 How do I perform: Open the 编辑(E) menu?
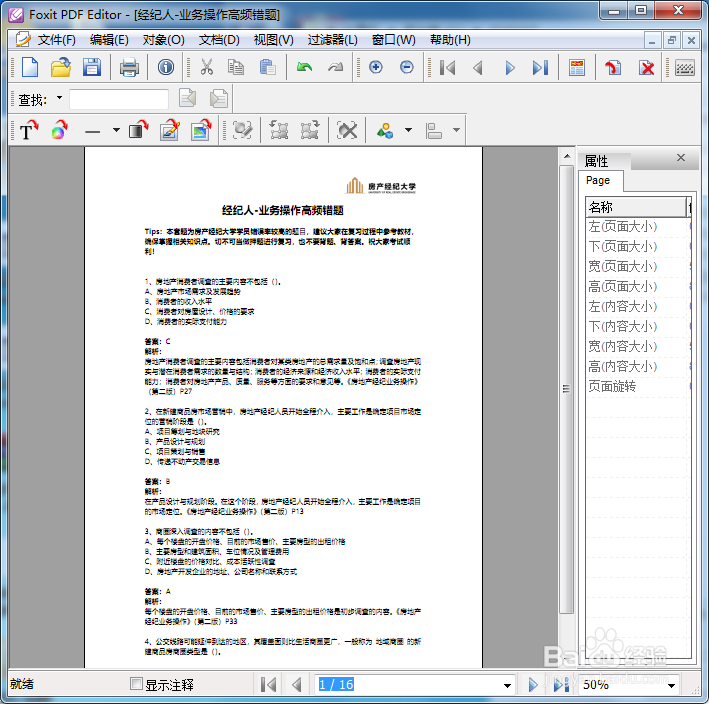[x=109, y=40]
